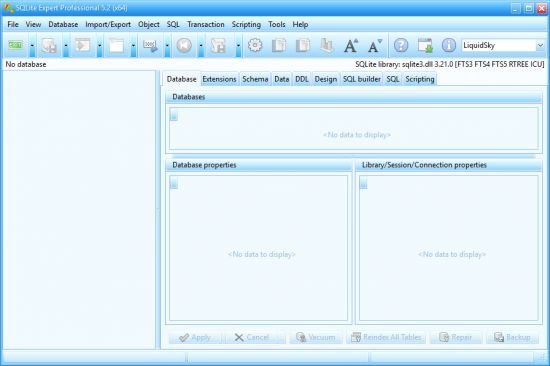Click the Databases grid corner selector box
Image resolution: width=550 pixels, height=366 pixels.
pos(174,115)
